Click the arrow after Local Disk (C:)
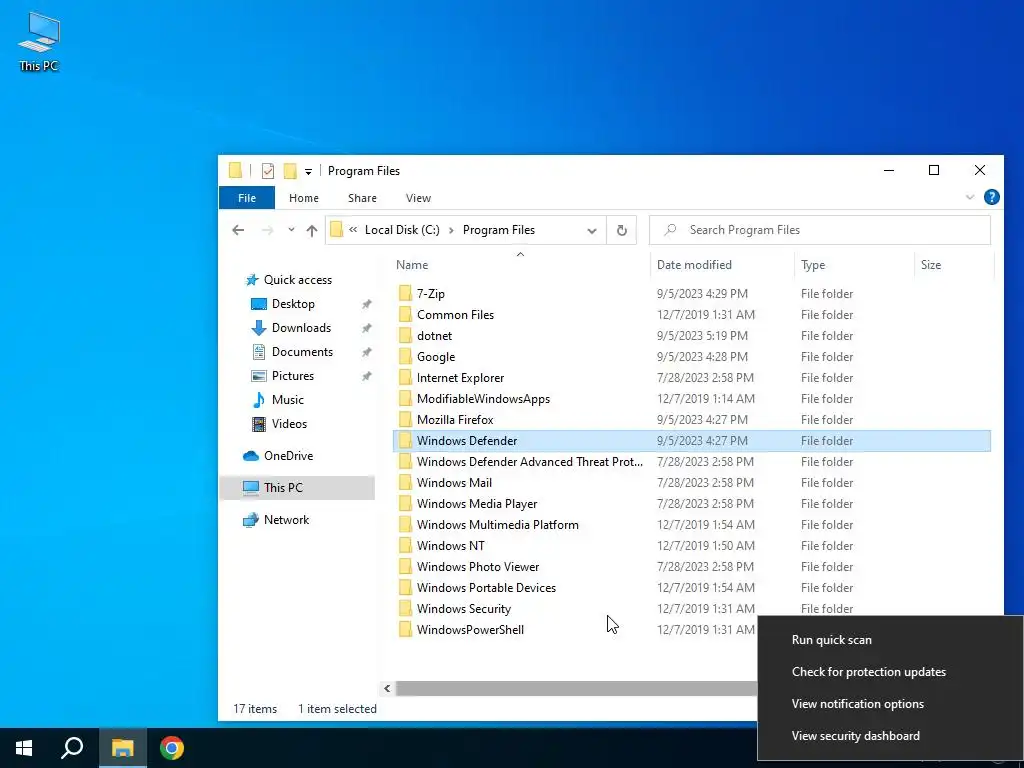This screenshot has height=768, width=1024. pyautogui.click(x=451, y=230)
